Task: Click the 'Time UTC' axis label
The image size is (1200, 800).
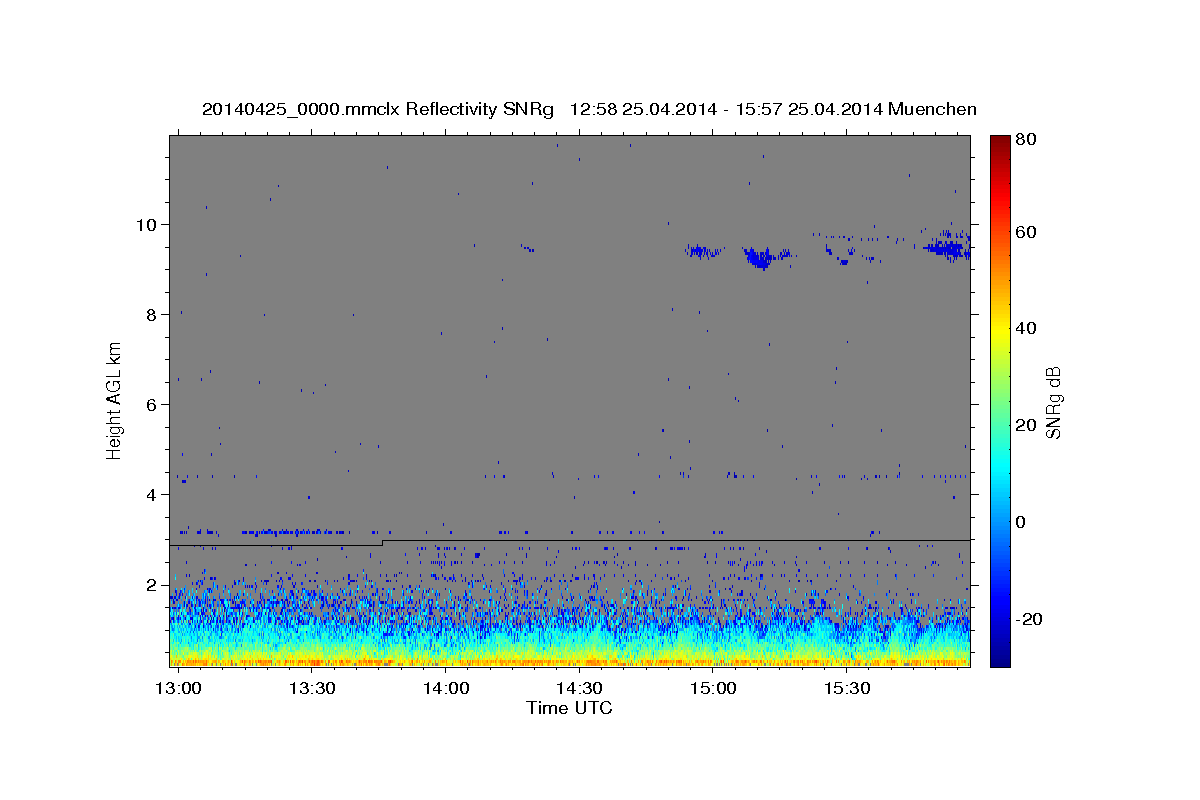Action: point(569,708)
